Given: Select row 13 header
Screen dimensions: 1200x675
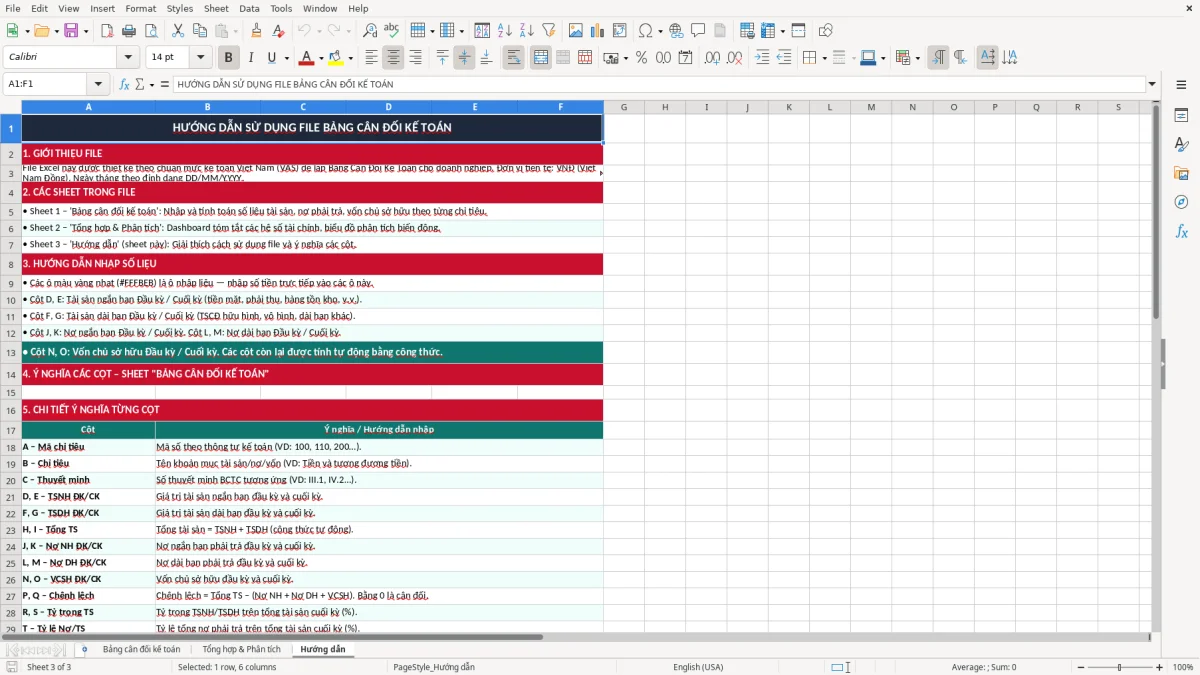Looking at the screenshot, I should (x=11, y=352).
